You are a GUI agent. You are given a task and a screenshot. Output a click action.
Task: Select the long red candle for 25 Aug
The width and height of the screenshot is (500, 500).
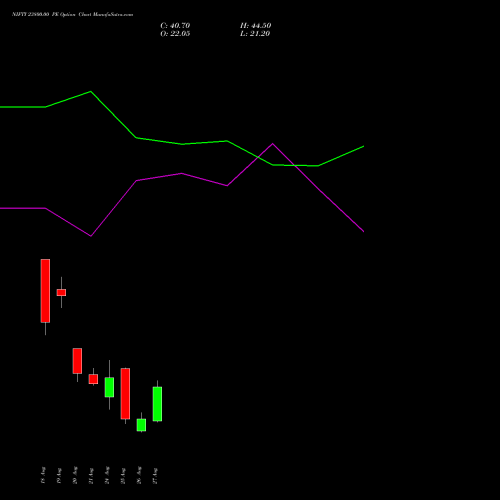click(x=125, y=393)
